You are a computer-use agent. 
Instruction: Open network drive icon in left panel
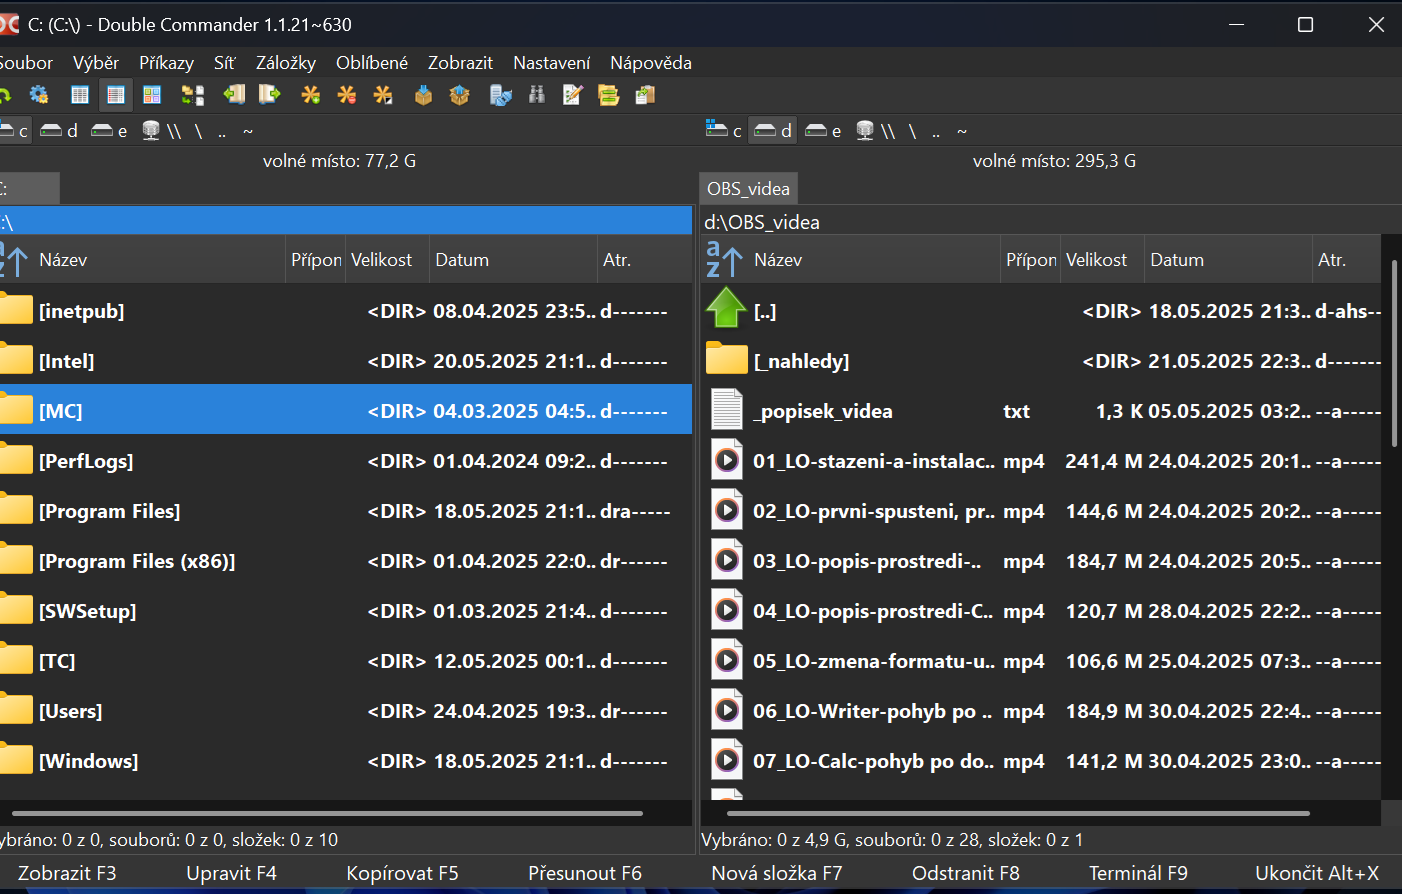(x=151, y=131)
